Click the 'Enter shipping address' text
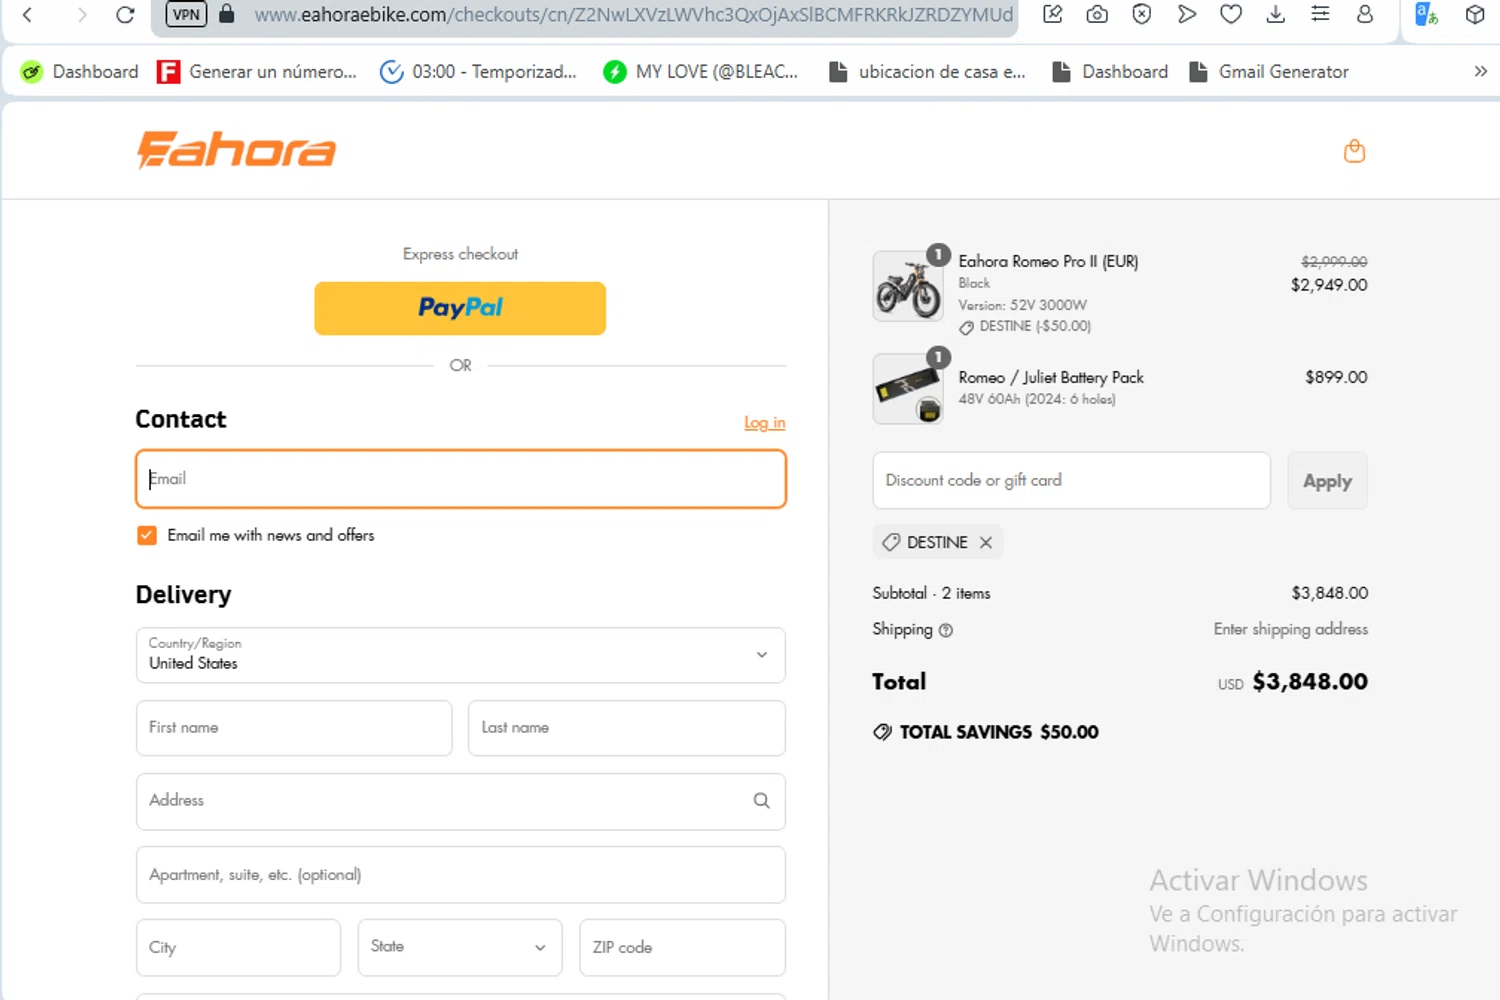 1291,629
